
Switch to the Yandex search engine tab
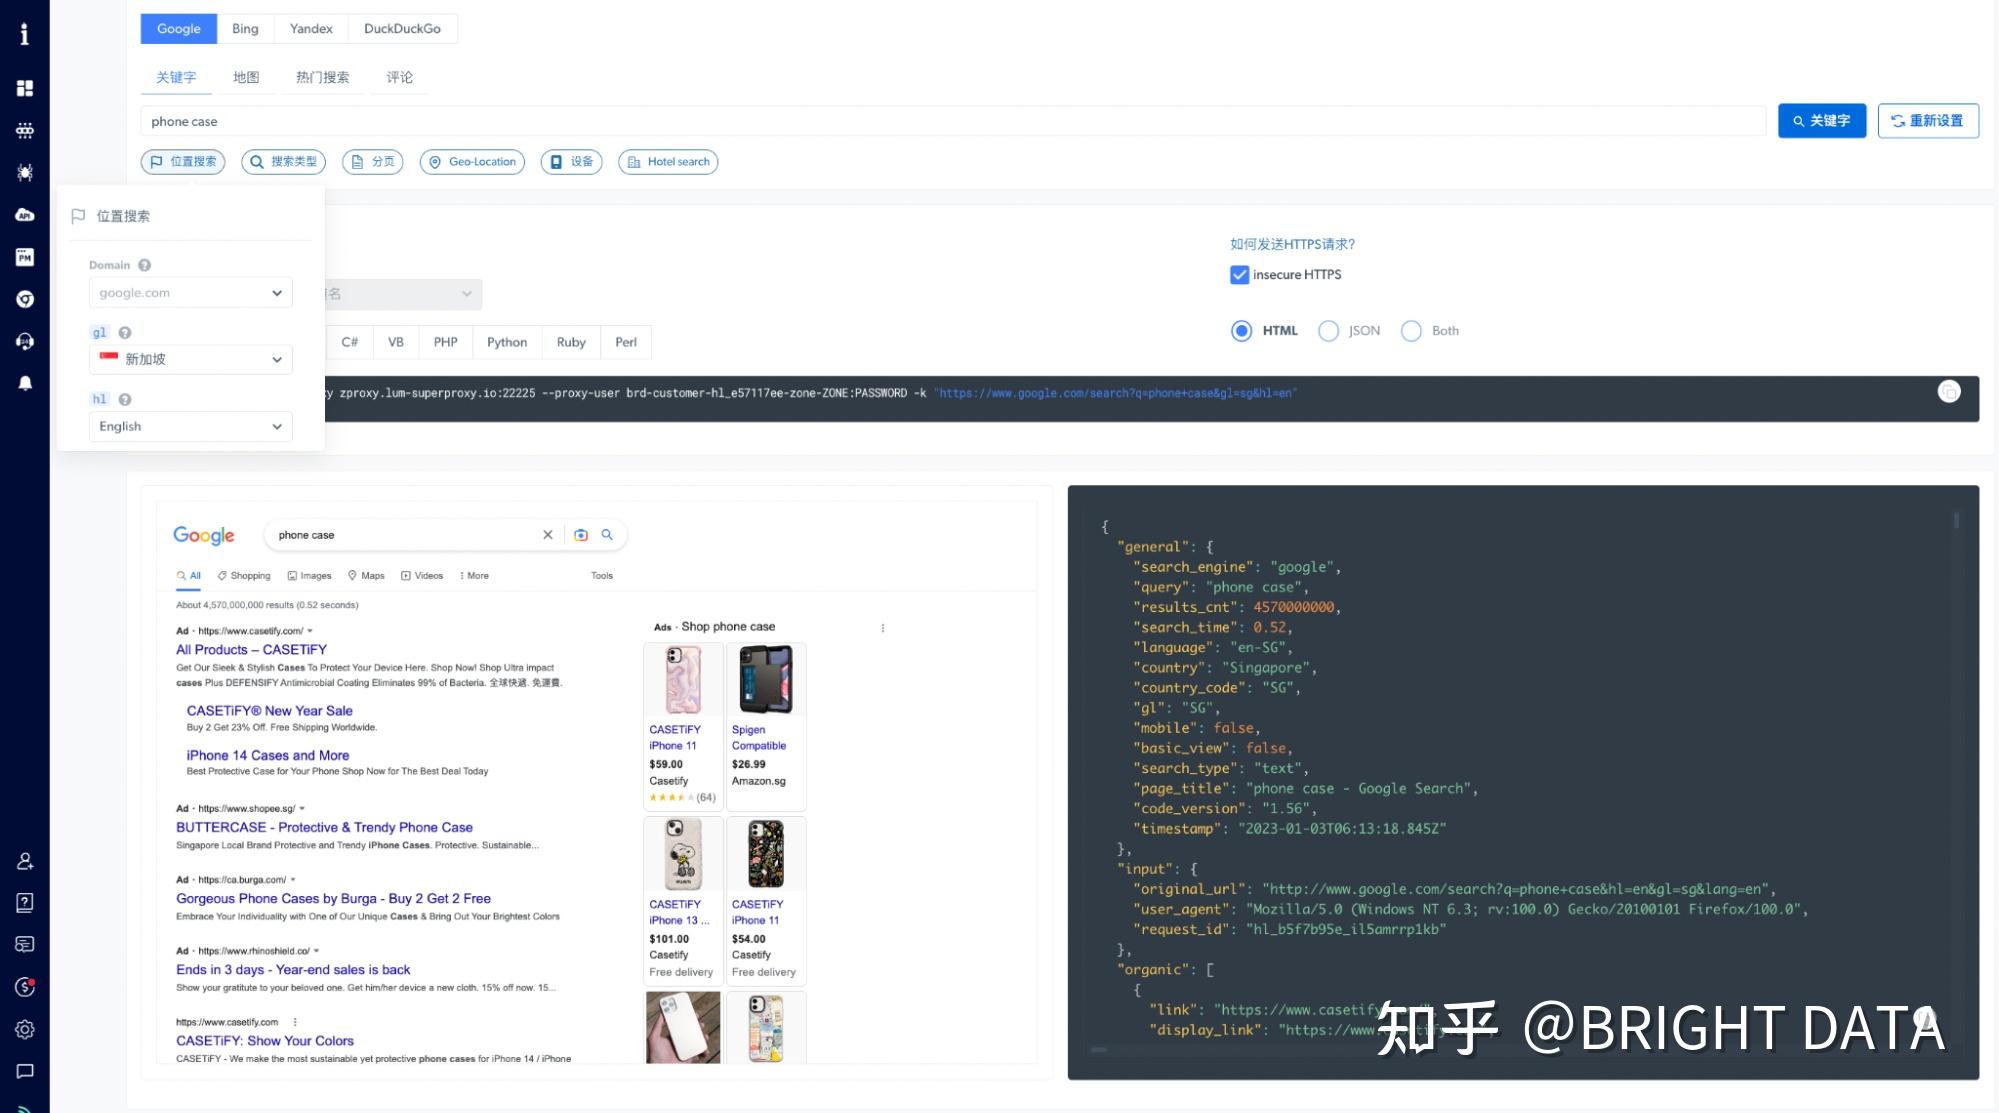pyautogui.click(x=311, y=29)
